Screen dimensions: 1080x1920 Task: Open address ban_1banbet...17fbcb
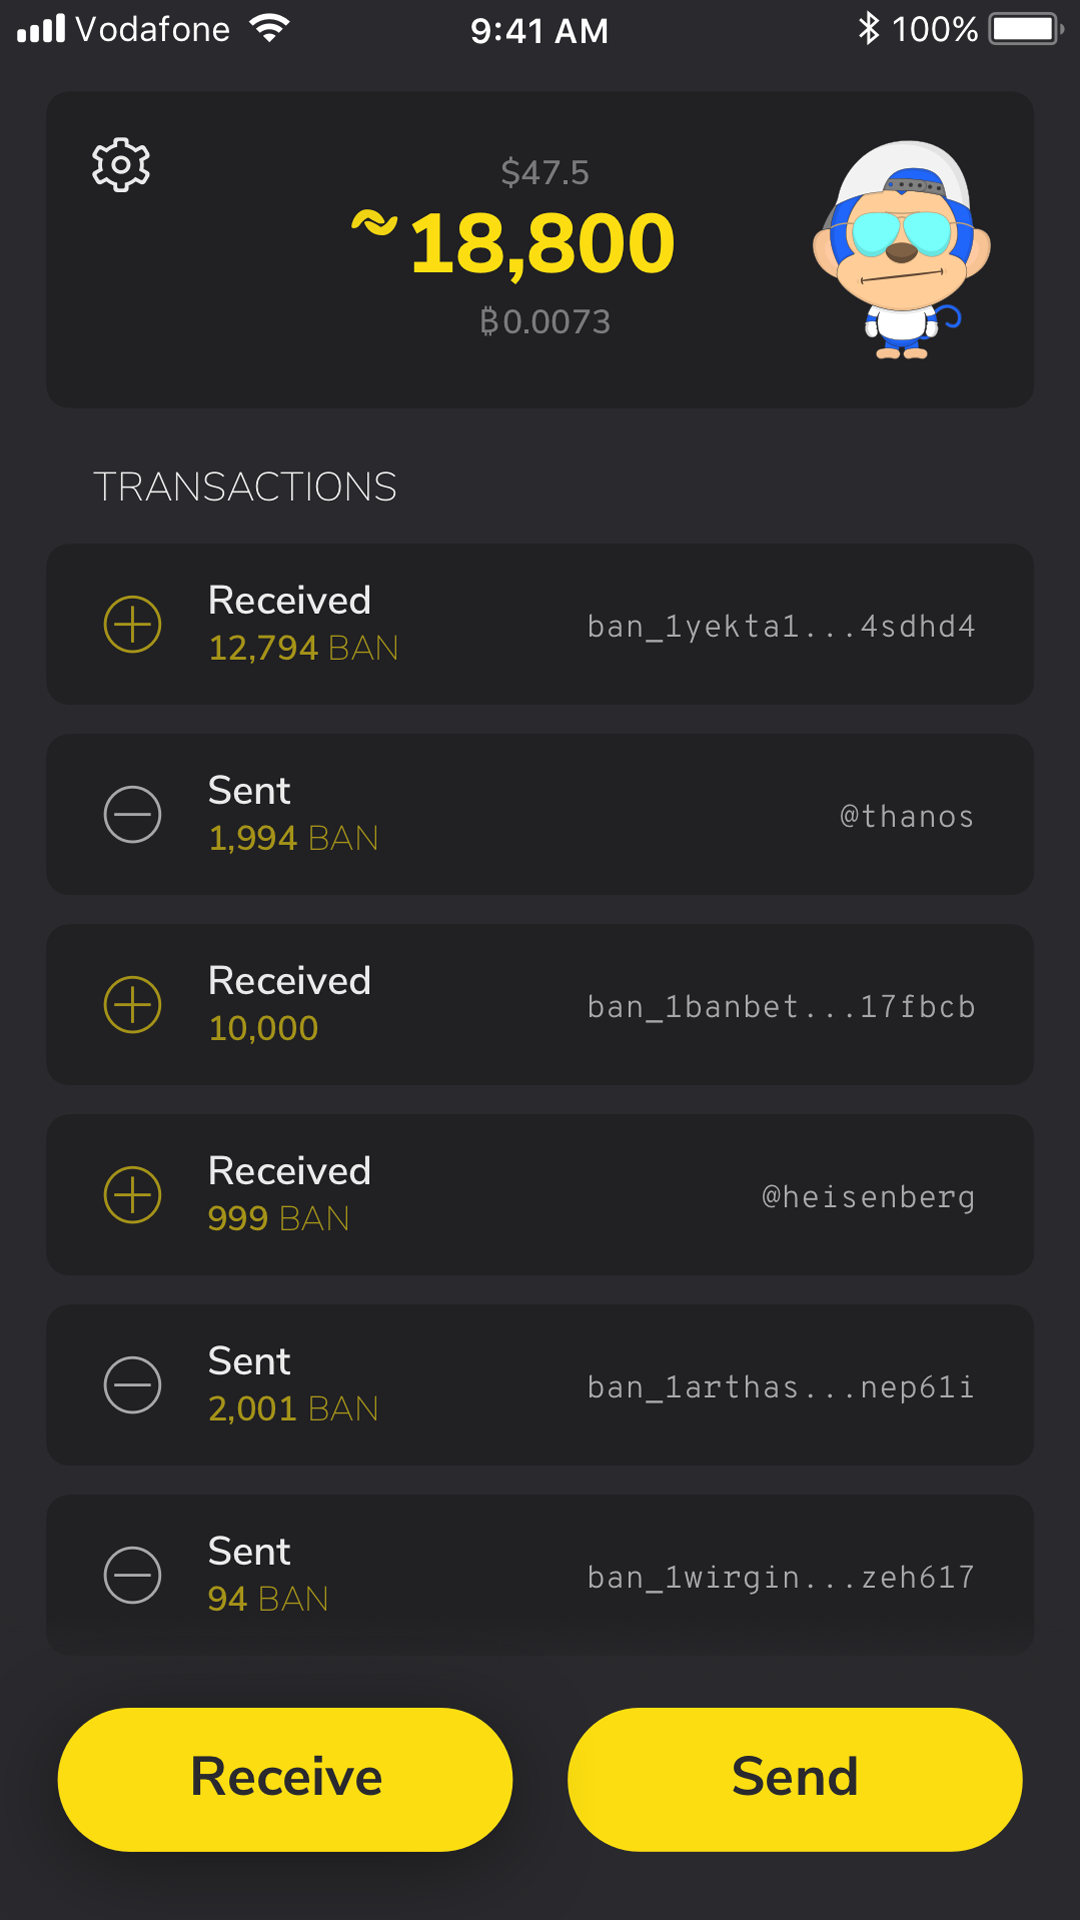pos(781,1007)
